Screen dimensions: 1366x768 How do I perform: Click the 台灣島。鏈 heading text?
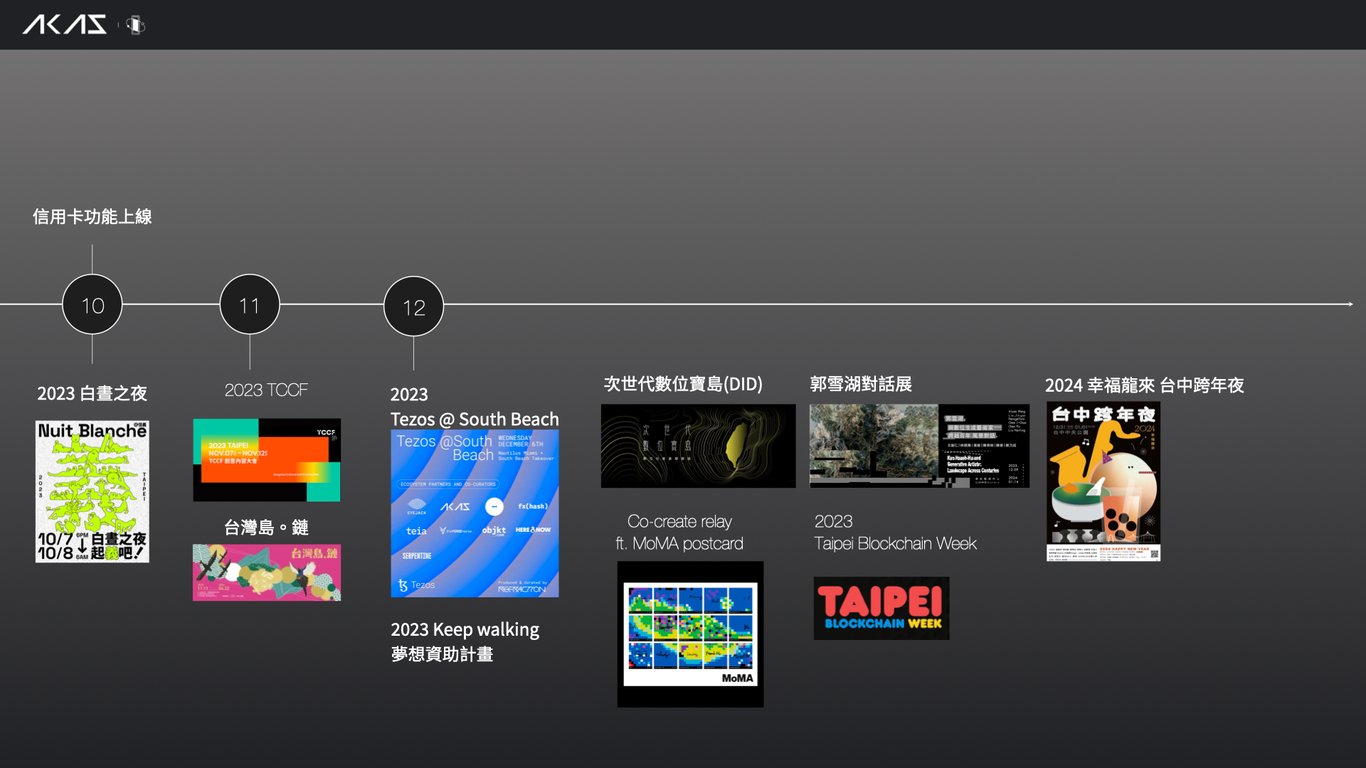pos(266,527)
